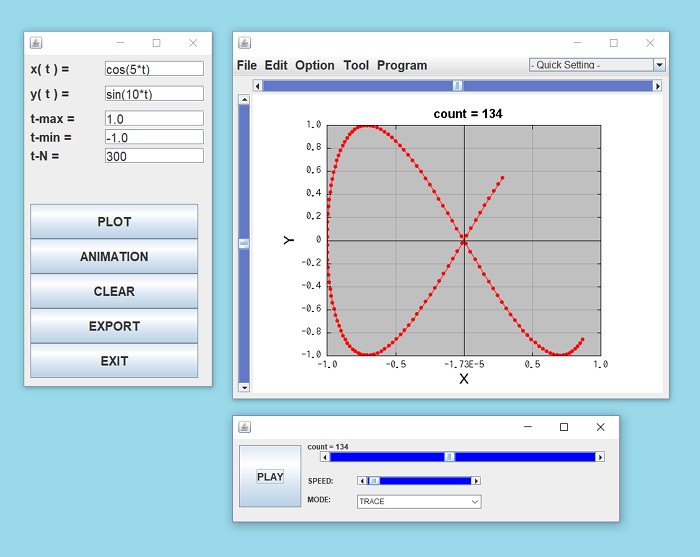Click right arrow of SPEED slider

point(476,481)
